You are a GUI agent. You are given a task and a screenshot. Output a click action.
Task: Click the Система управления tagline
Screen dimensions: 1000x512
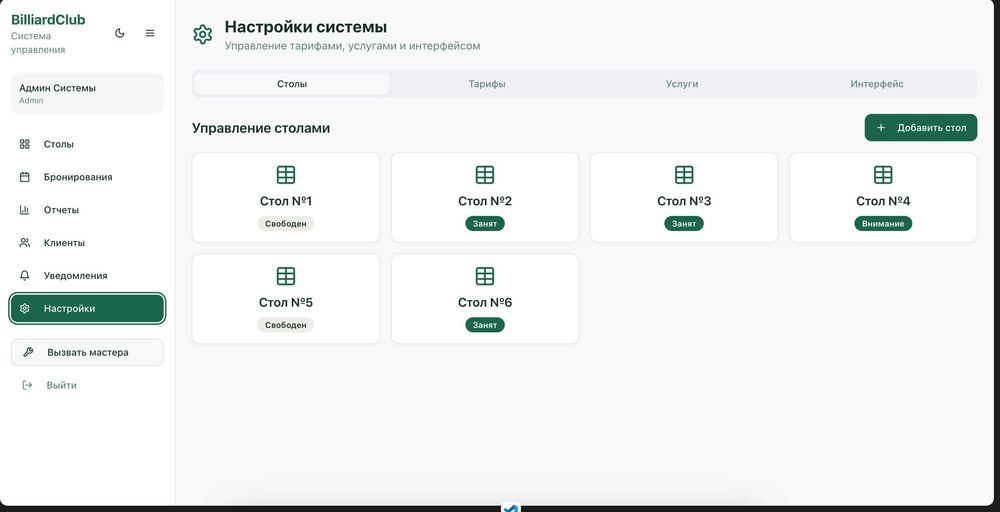[38, 43]
